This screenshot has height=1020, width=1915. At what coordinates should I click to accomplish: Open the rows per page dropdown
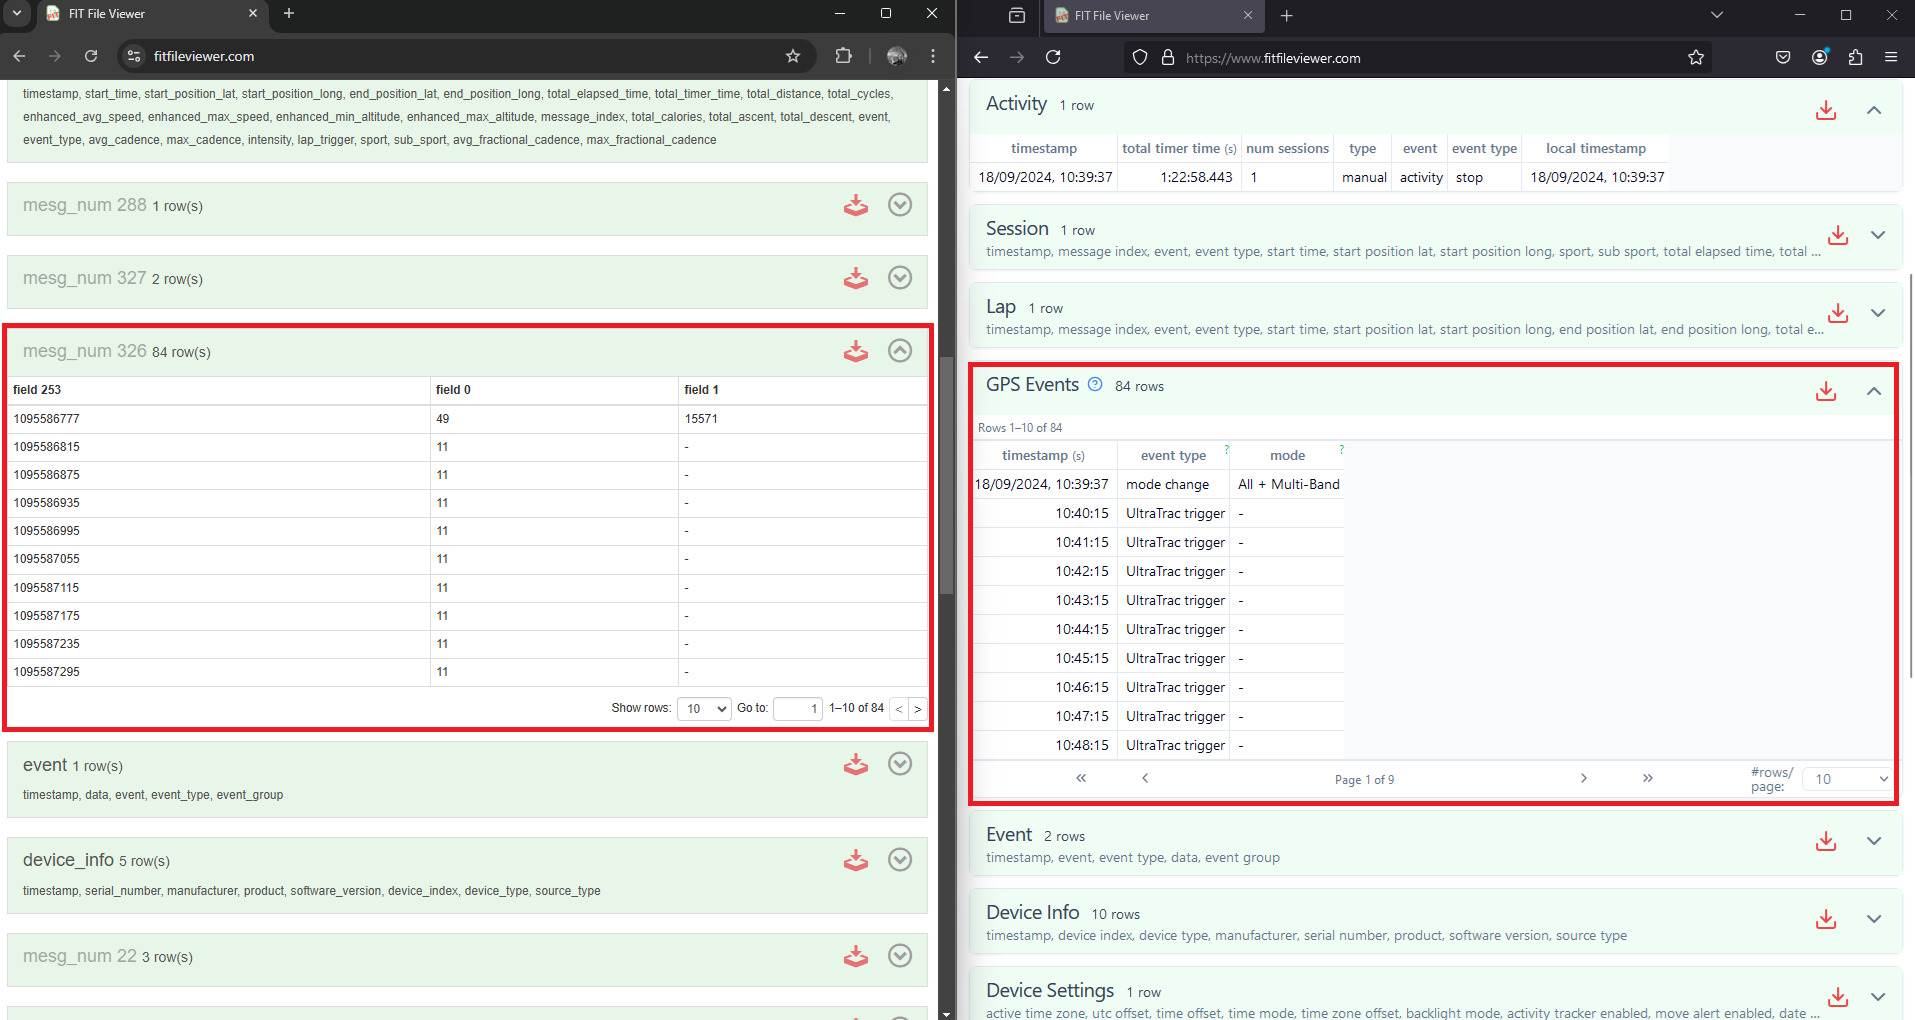coord(1850,779)
